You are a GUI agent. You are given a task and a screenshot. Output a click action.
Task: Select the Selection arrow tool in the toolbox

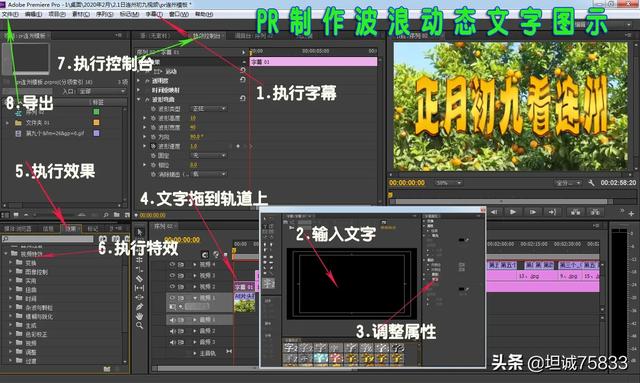(x=140, y=232)
